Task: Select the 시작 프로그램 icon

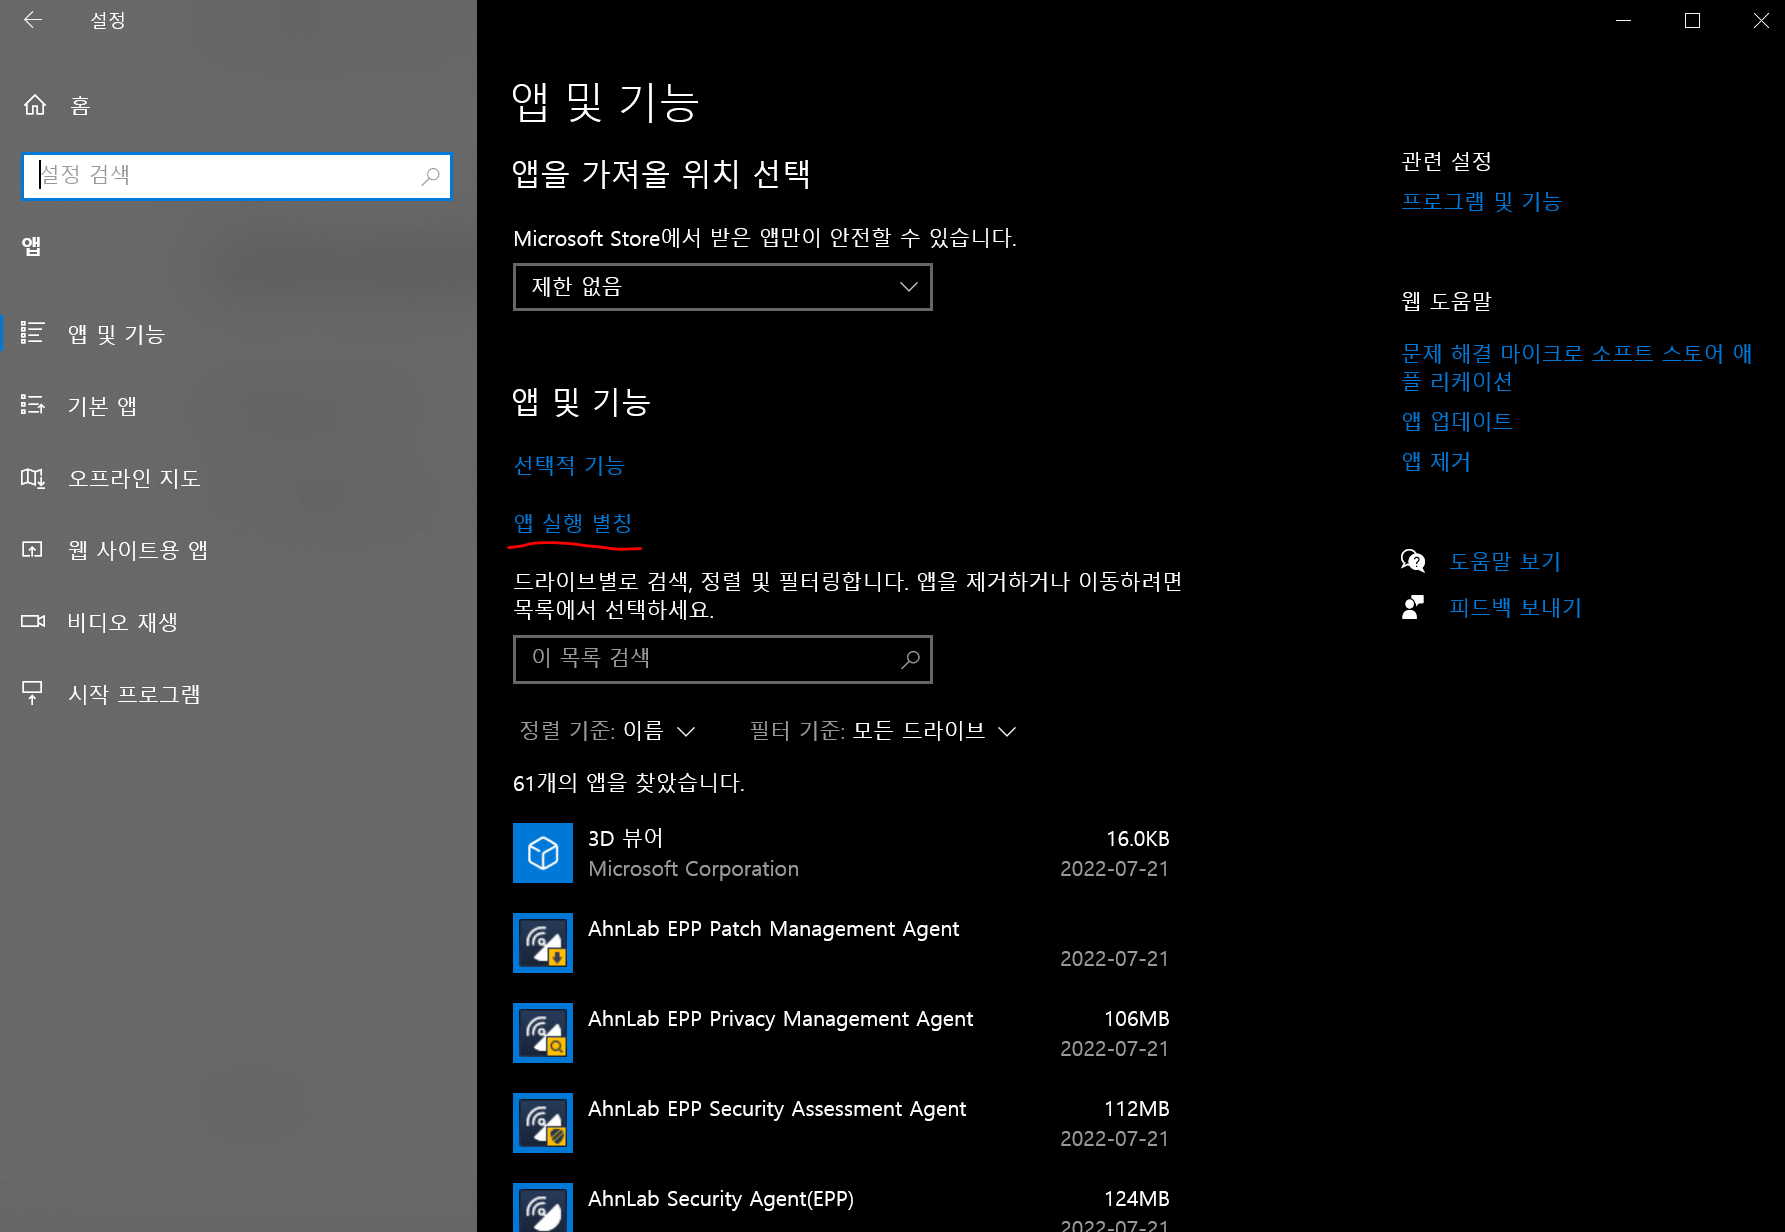Action: point(33,693)
